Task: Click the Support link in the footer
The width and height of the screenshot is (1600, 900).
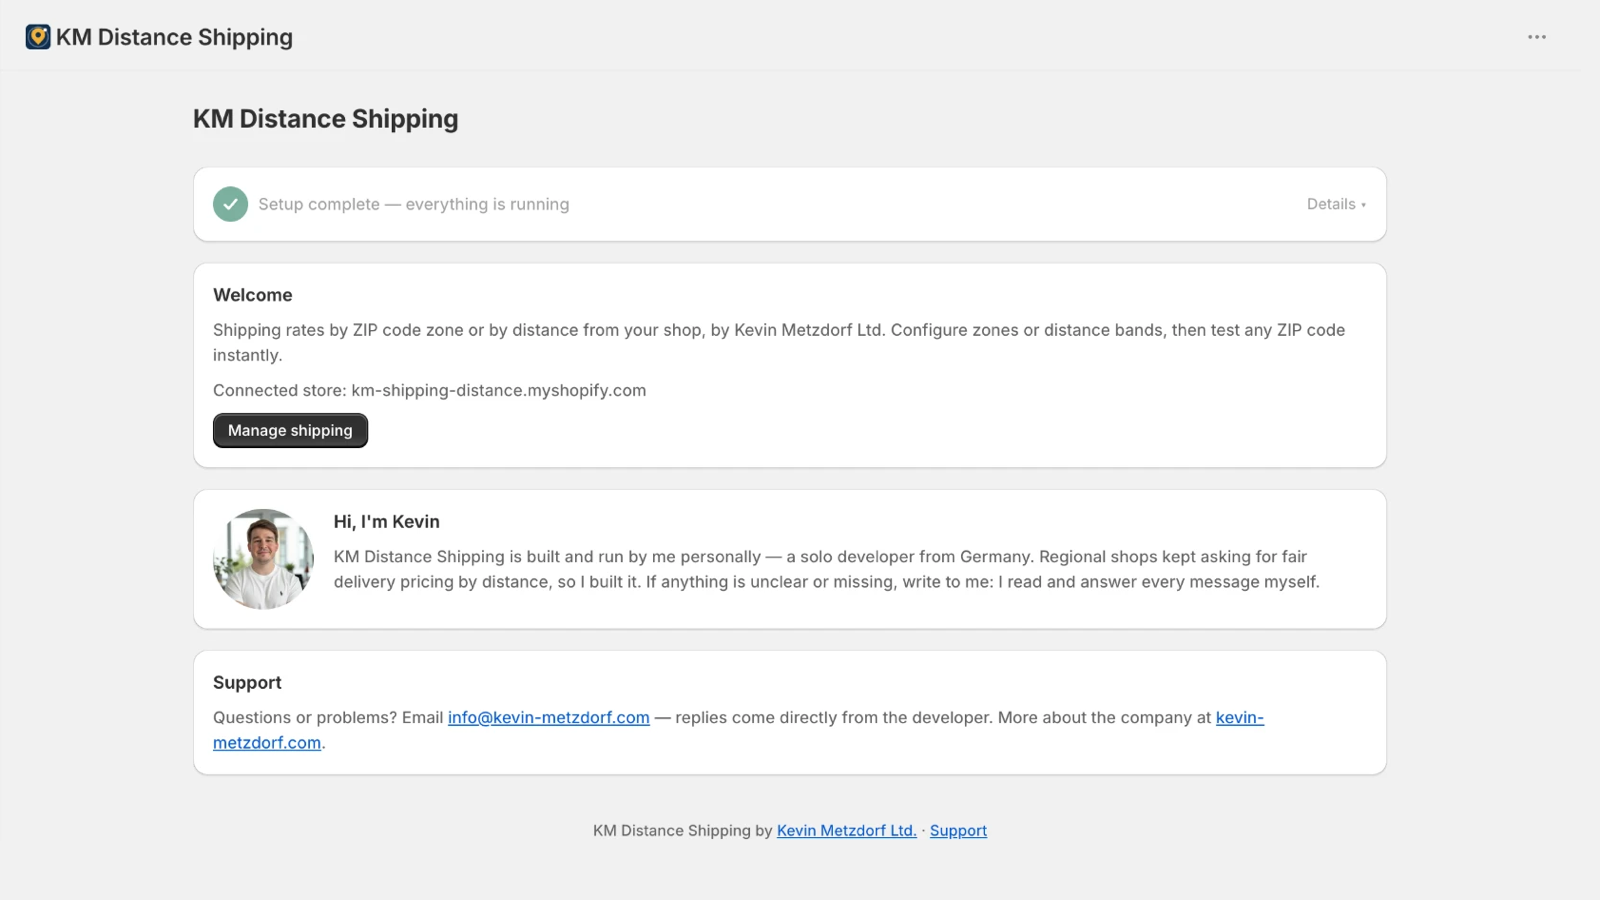Action: pyautogui.click(x=958, y=830)
